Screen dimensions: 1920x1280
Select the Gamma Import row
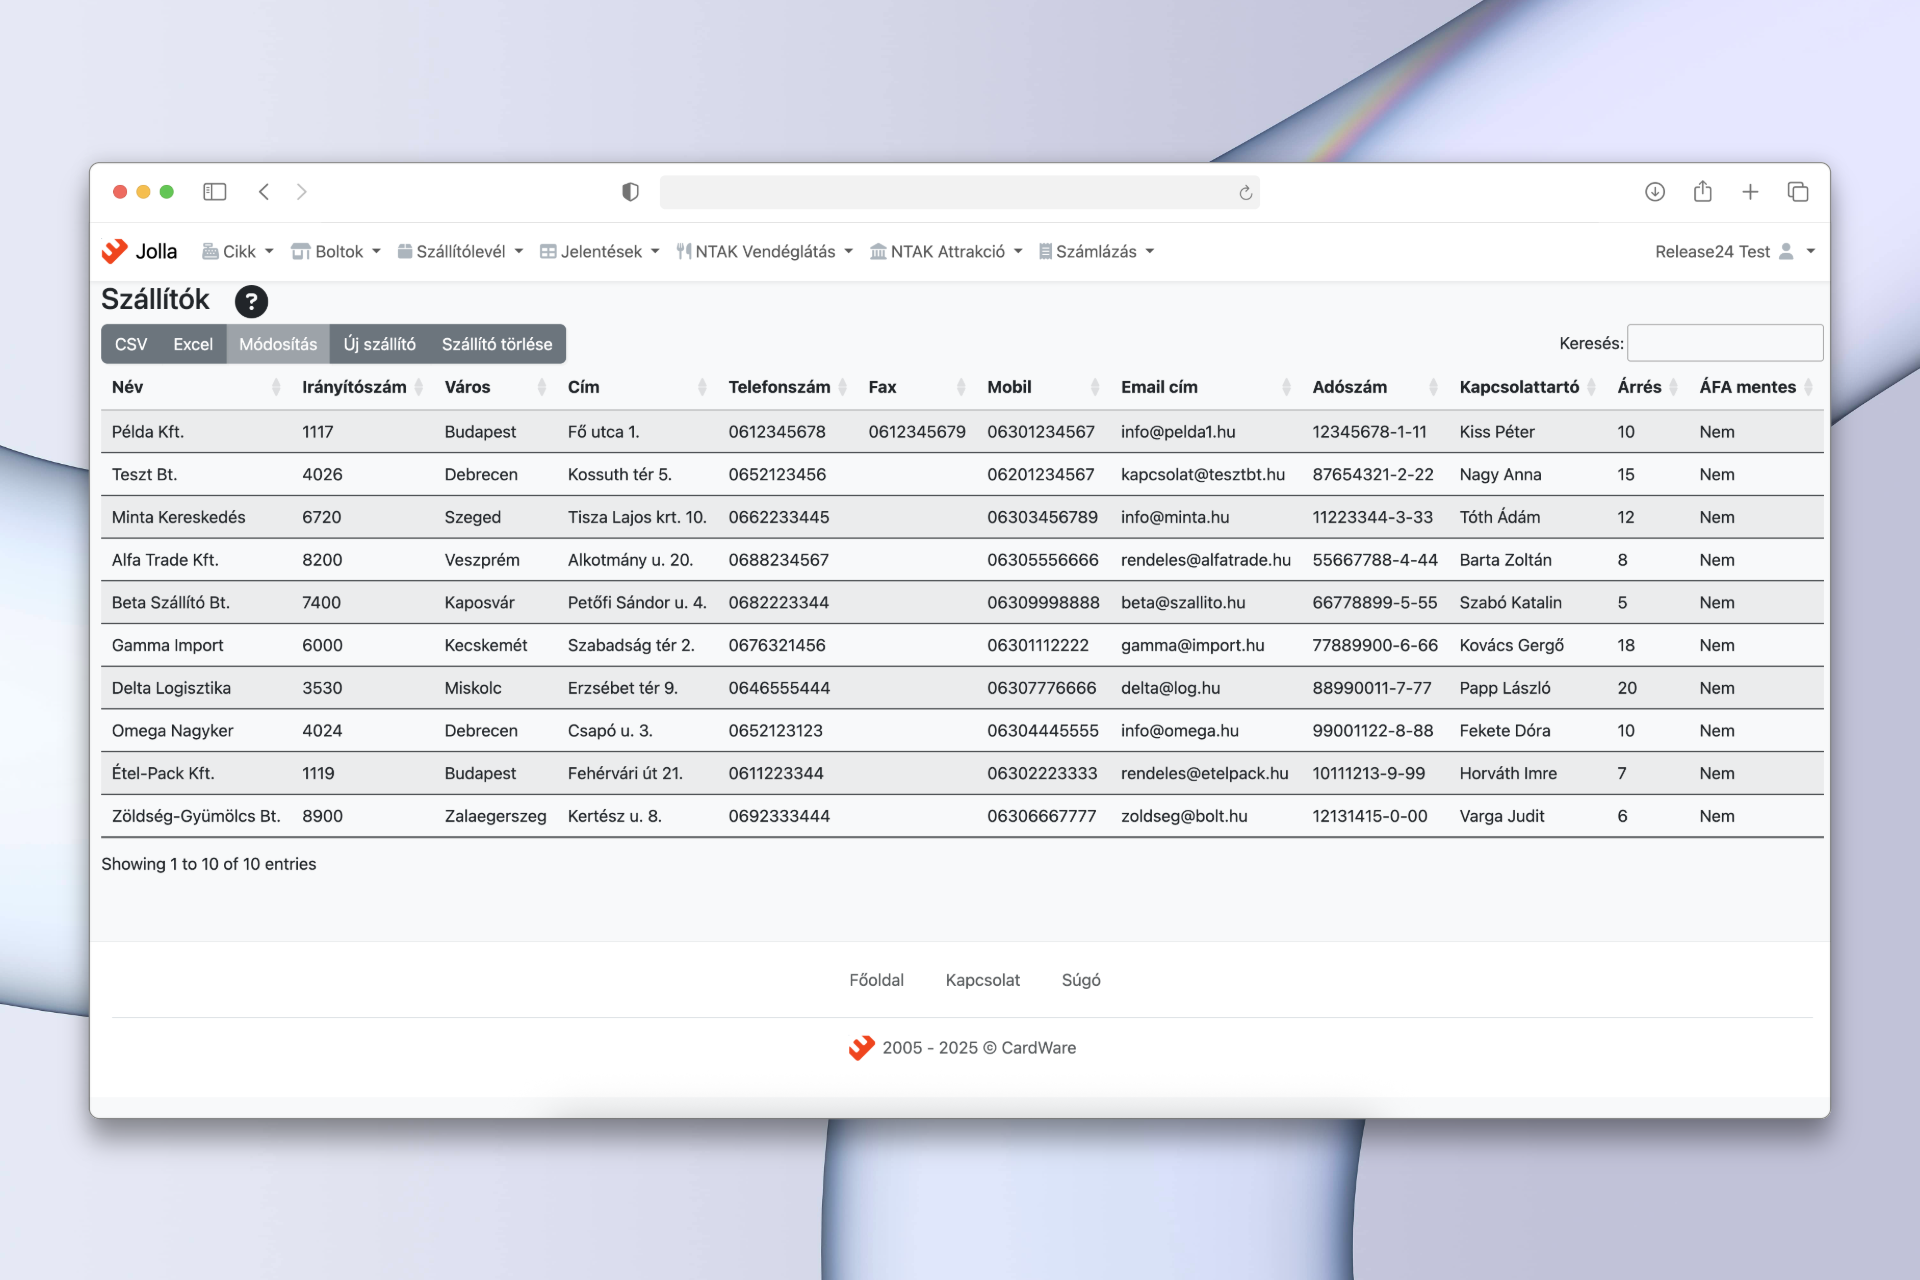tap(962, 645)
